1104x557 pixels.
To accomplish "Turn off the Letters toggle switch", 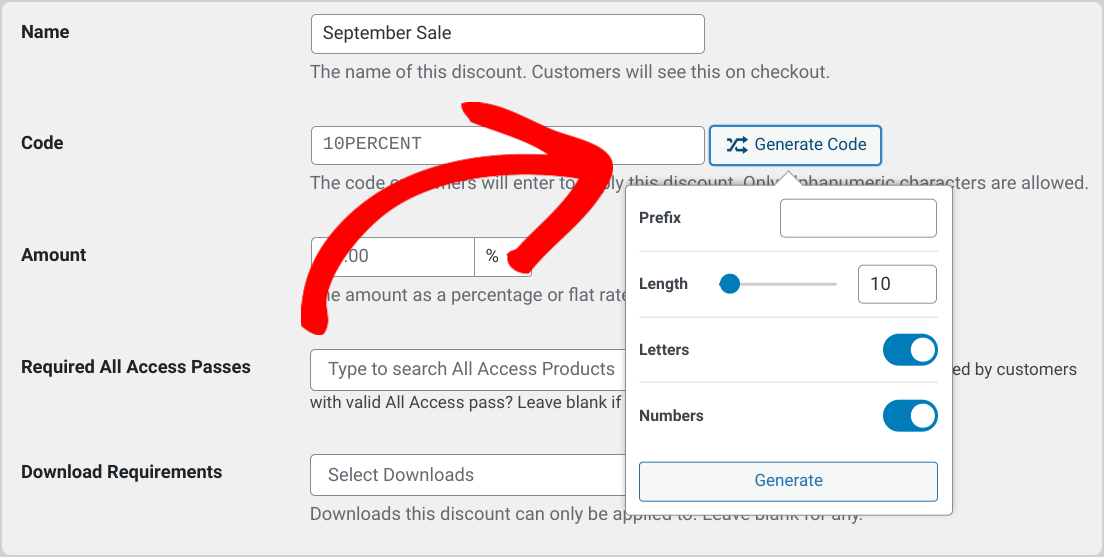I will [x=910, y=350].
